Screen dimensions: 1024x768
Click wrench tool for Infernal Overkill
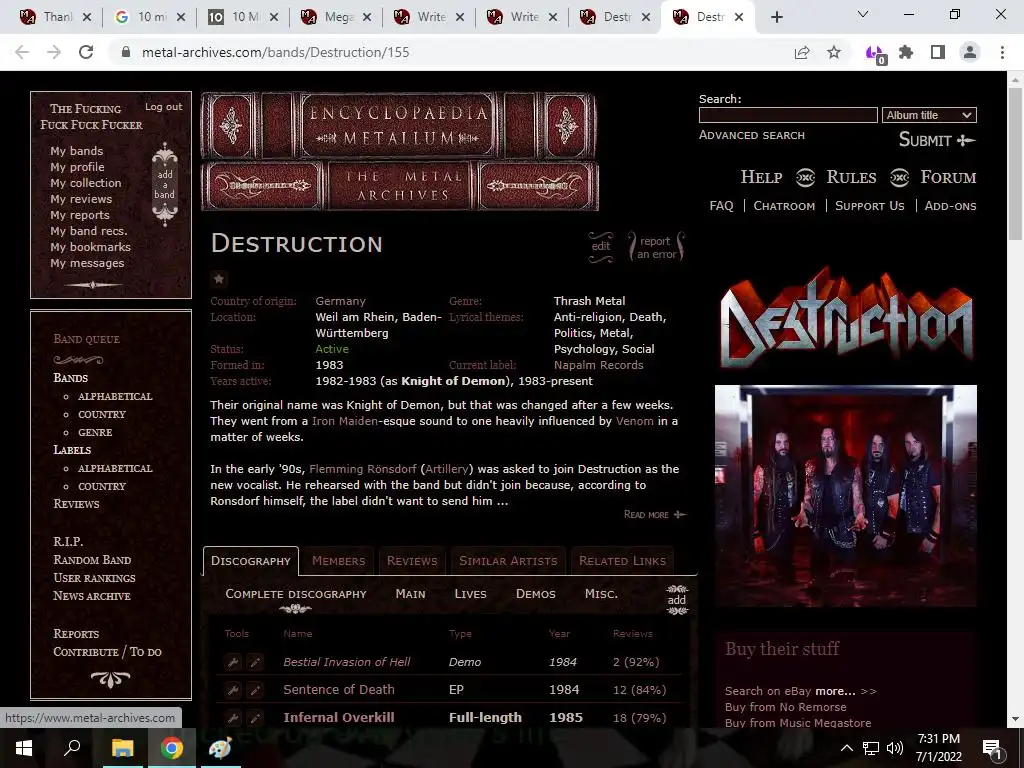coord(233,718)
